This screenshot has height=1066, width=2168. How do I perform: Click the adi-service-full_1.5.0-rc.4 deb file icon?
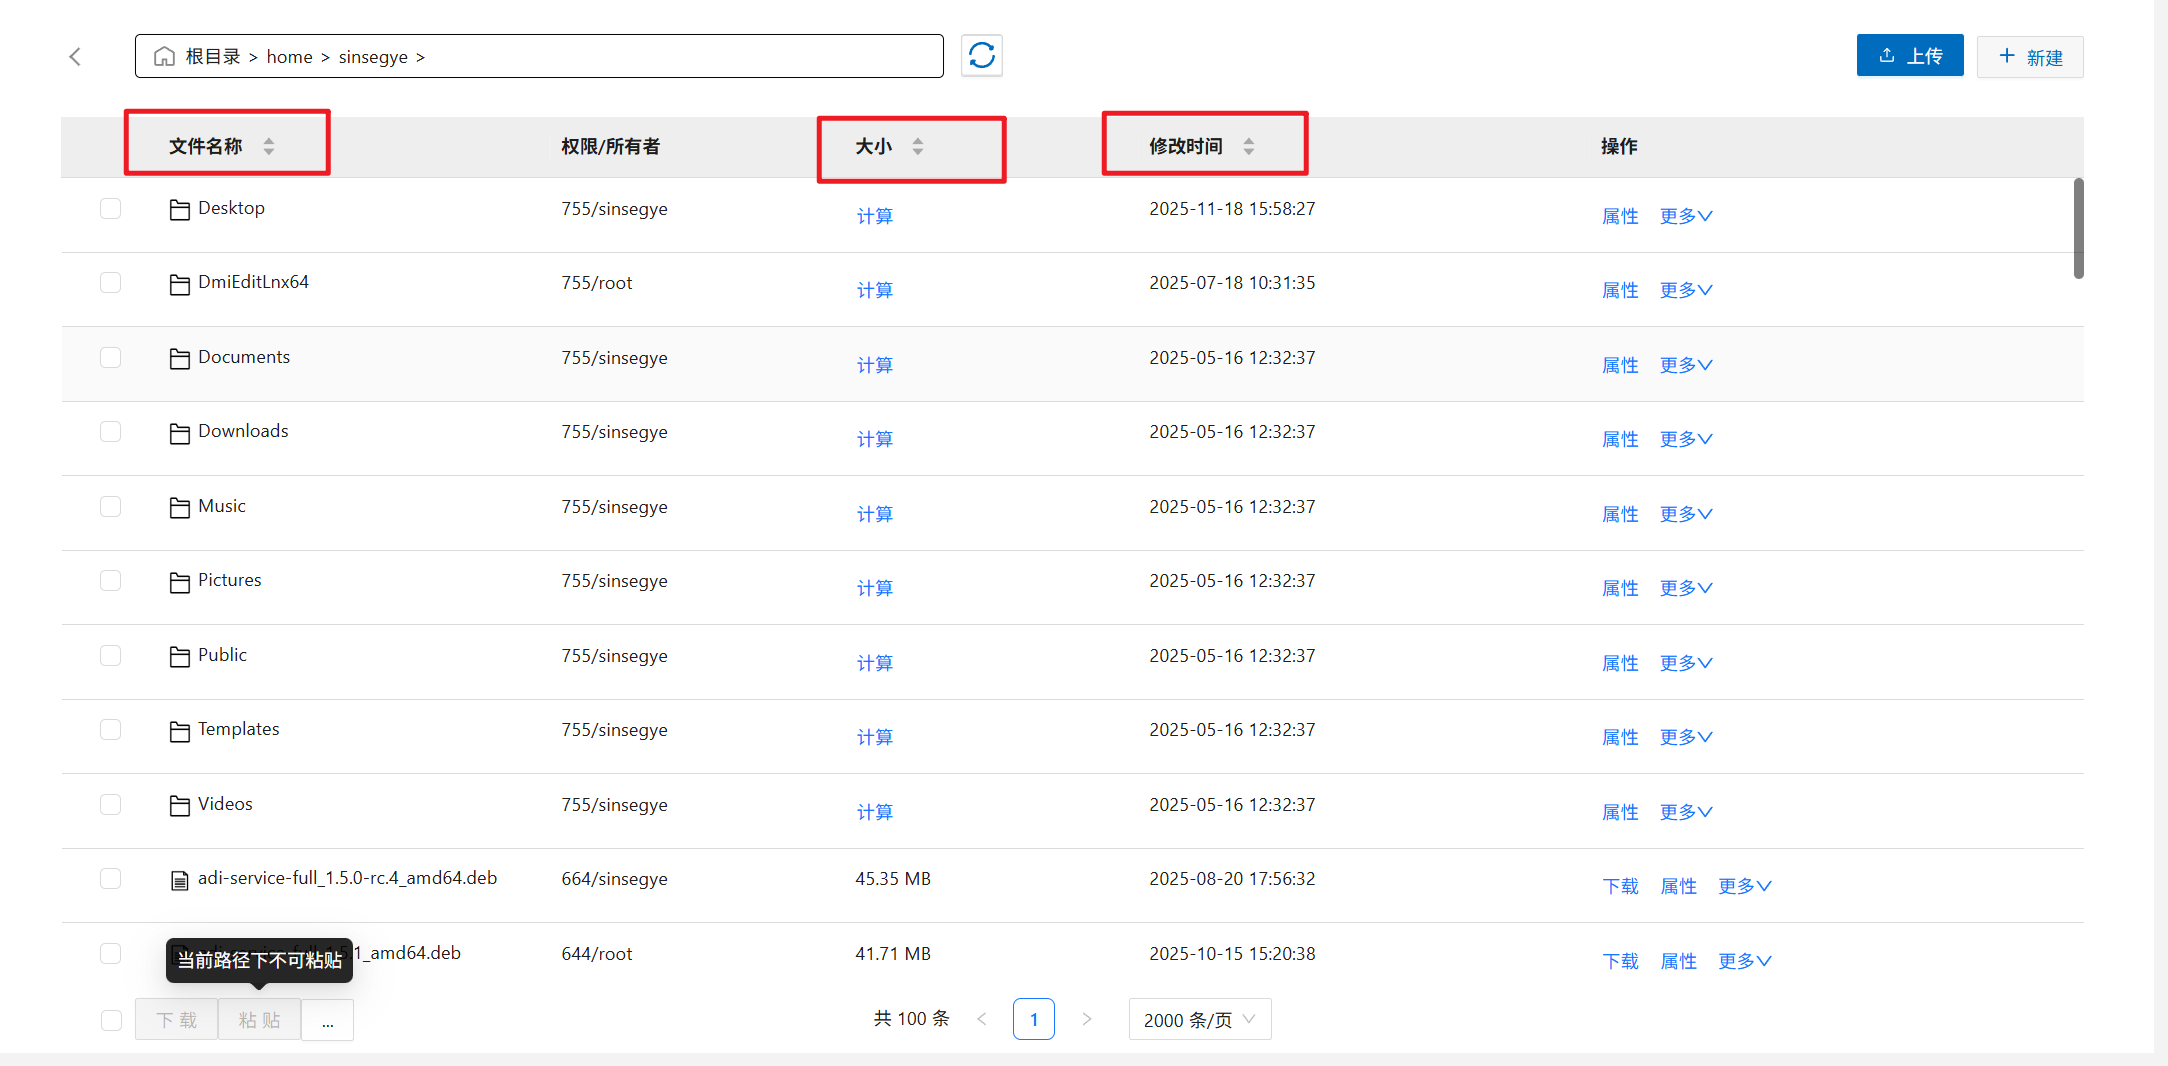180,880
